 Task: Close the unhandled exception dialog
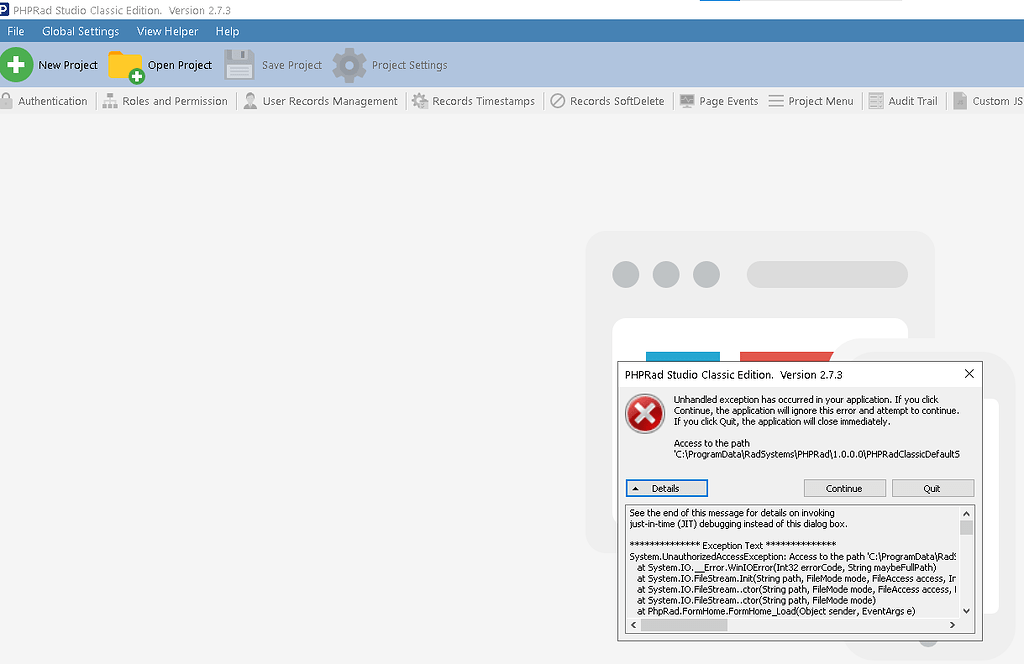(x=969, y=373)
